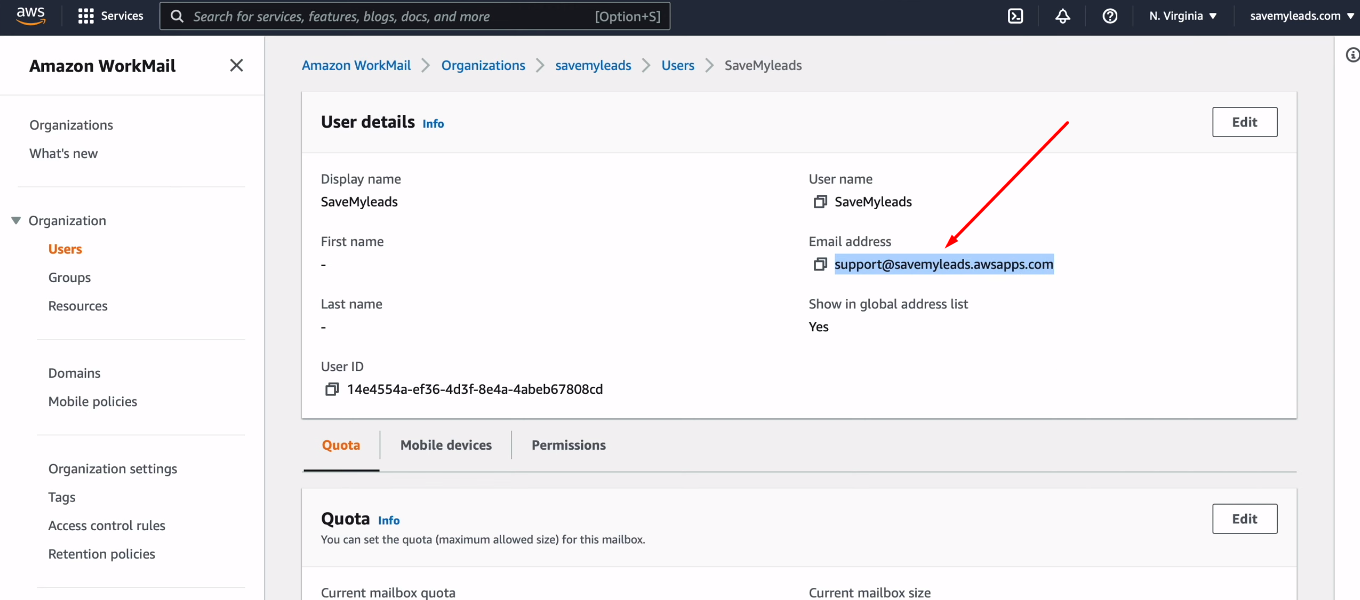Open What's new in the sidebar
Viewport: 1360px width, 600px height.
[x=64, y=153]
